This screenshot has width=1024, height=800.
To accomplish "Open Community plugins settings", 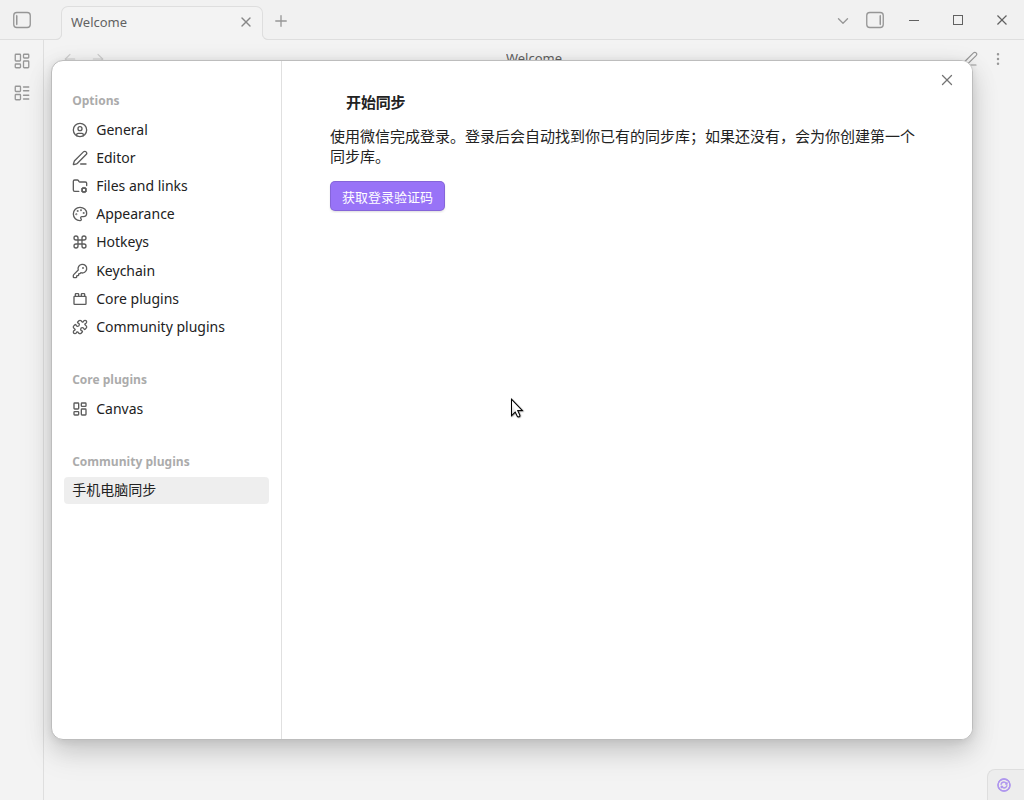I will pos(167,327).
